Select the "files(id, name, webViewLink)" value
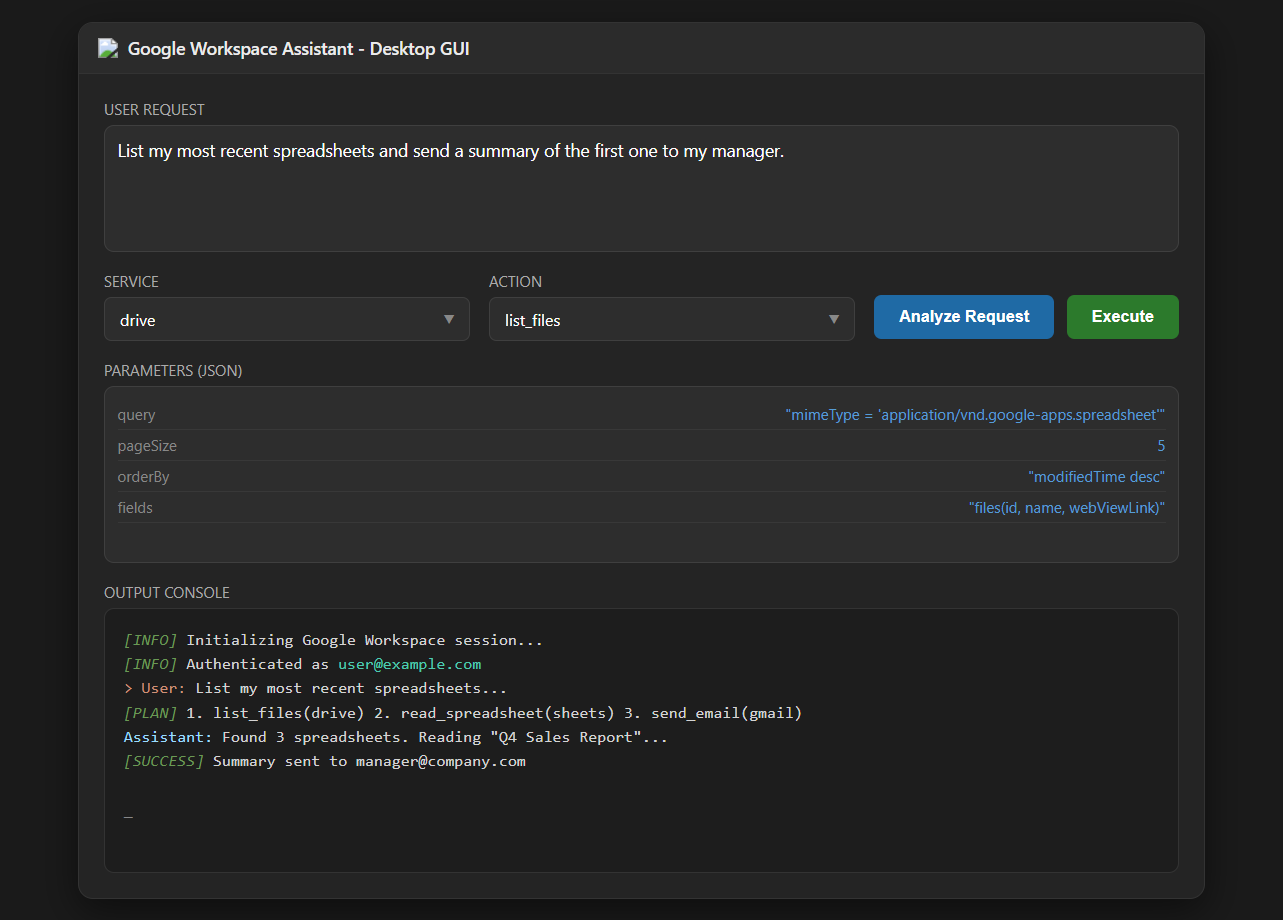Screen dimensions: 1283x920 (1067, 508)
